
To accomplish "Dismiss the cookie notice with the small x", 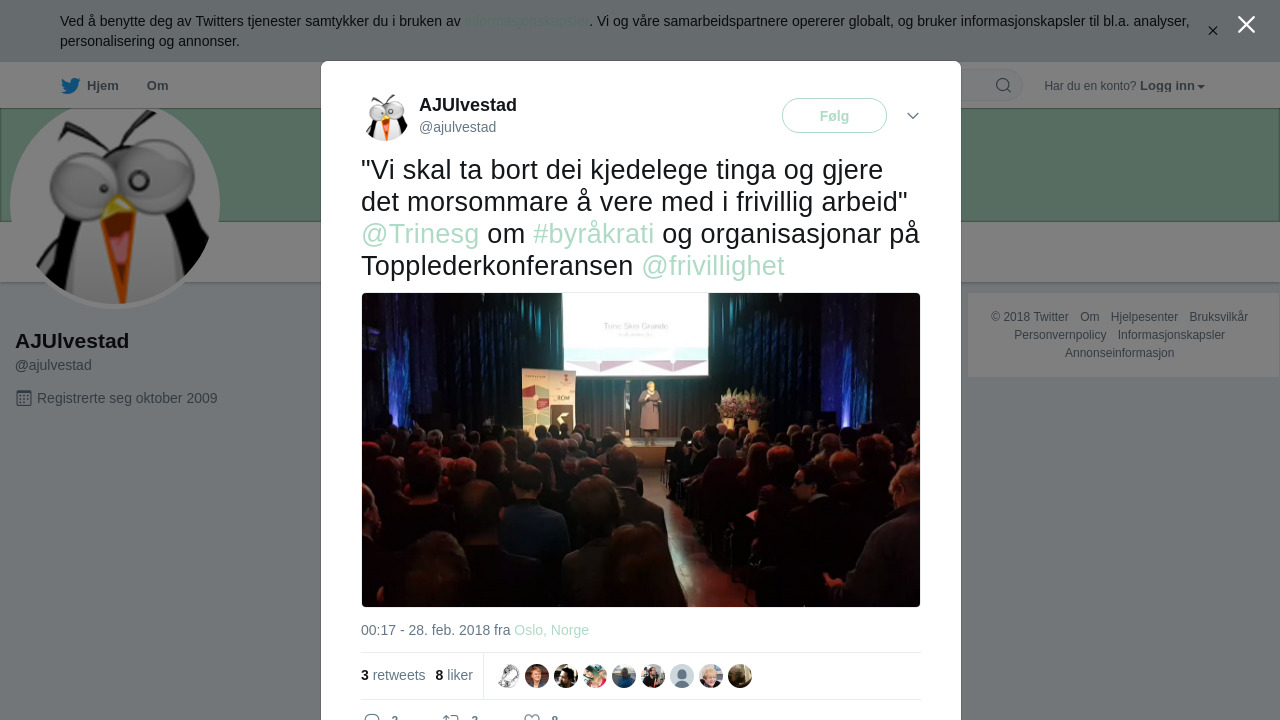I will pos(1213,31).
